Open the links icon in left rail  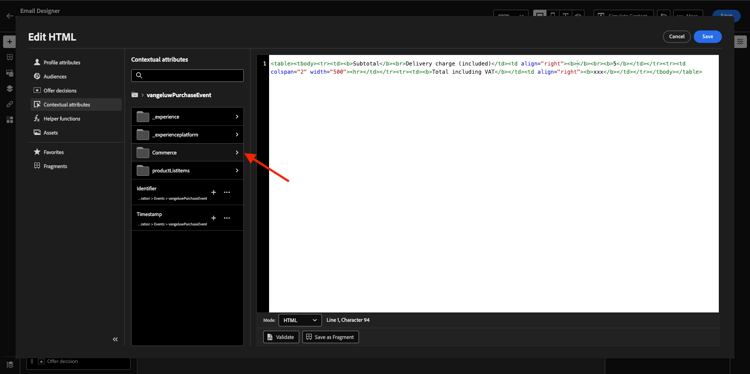click(x=10, y=104)
